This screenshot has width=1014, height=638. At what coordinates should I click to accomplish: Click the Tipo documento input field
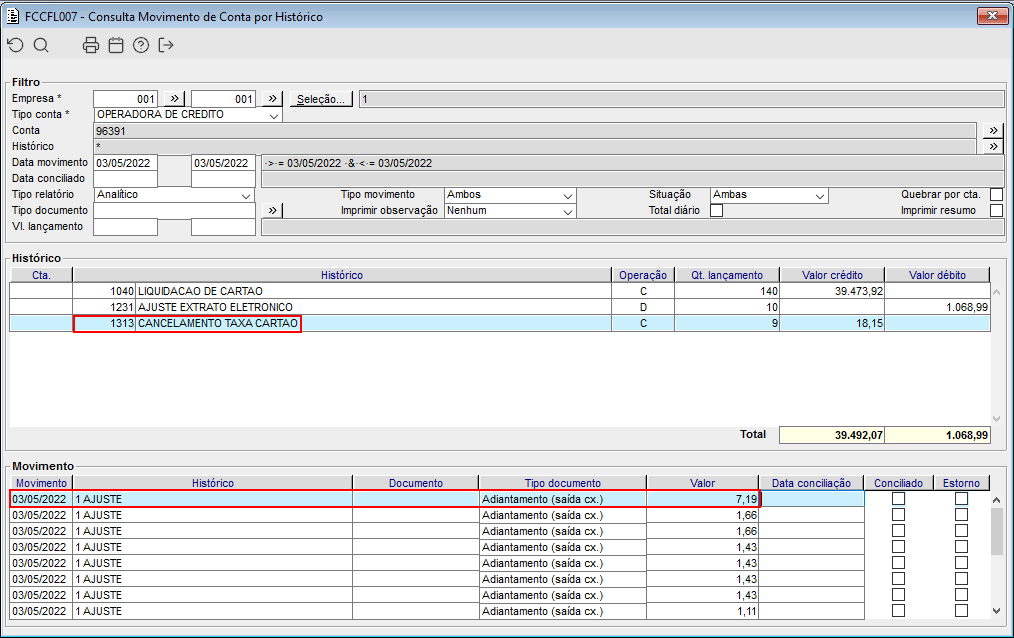(x=175, y=210)
